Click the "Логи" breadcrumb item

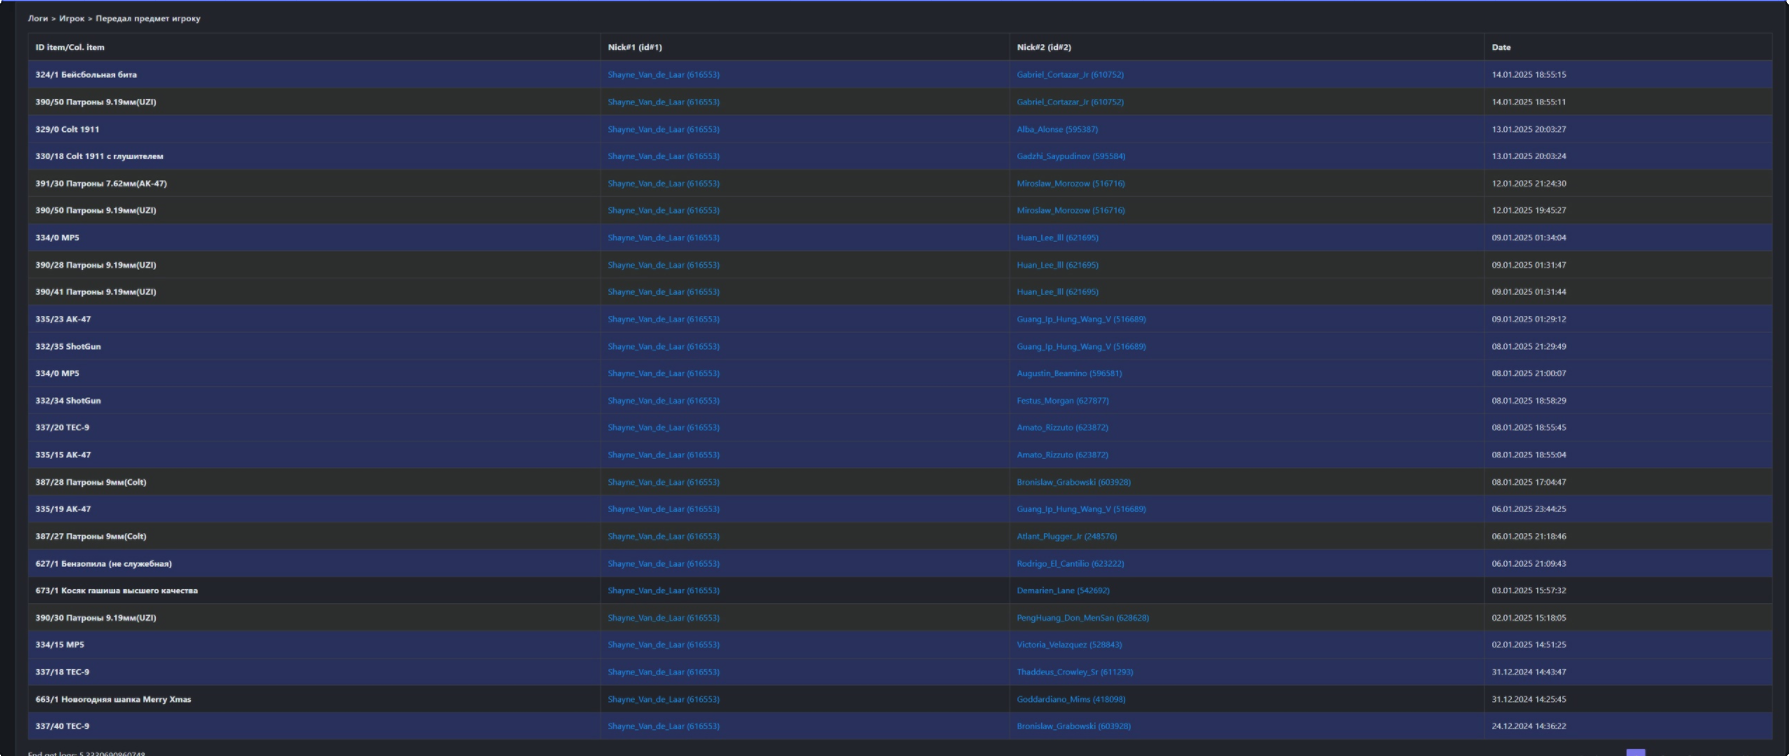pyautogui.click(x=37, y=19)
